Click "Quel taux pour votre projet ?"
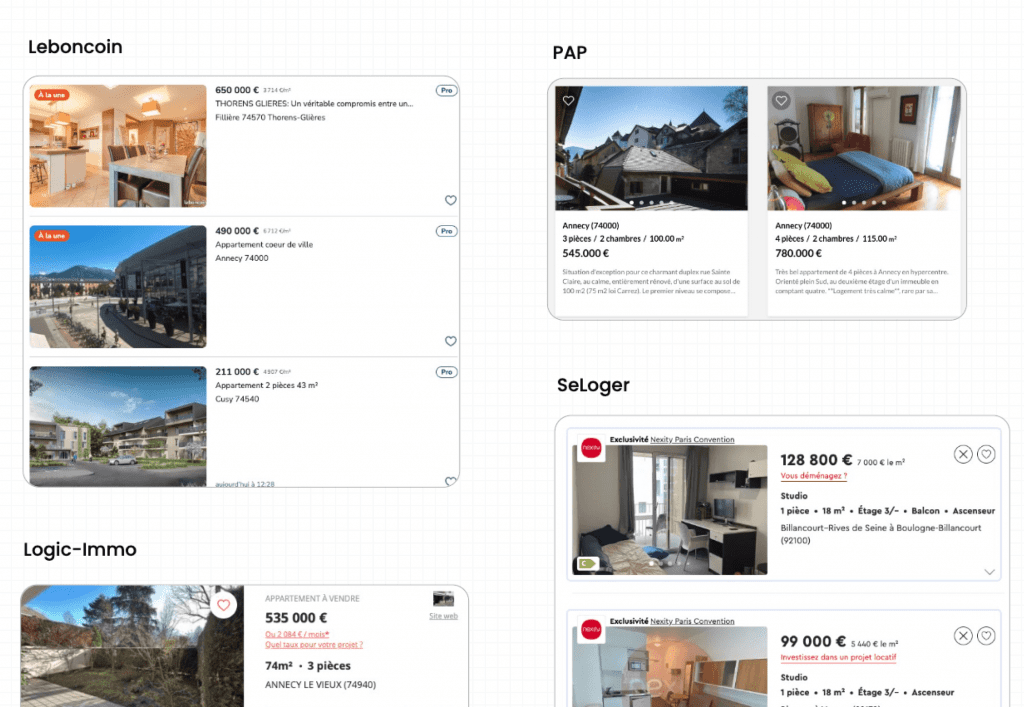The height and width of the screenshot is (707, 1024). tap(313, 645)
